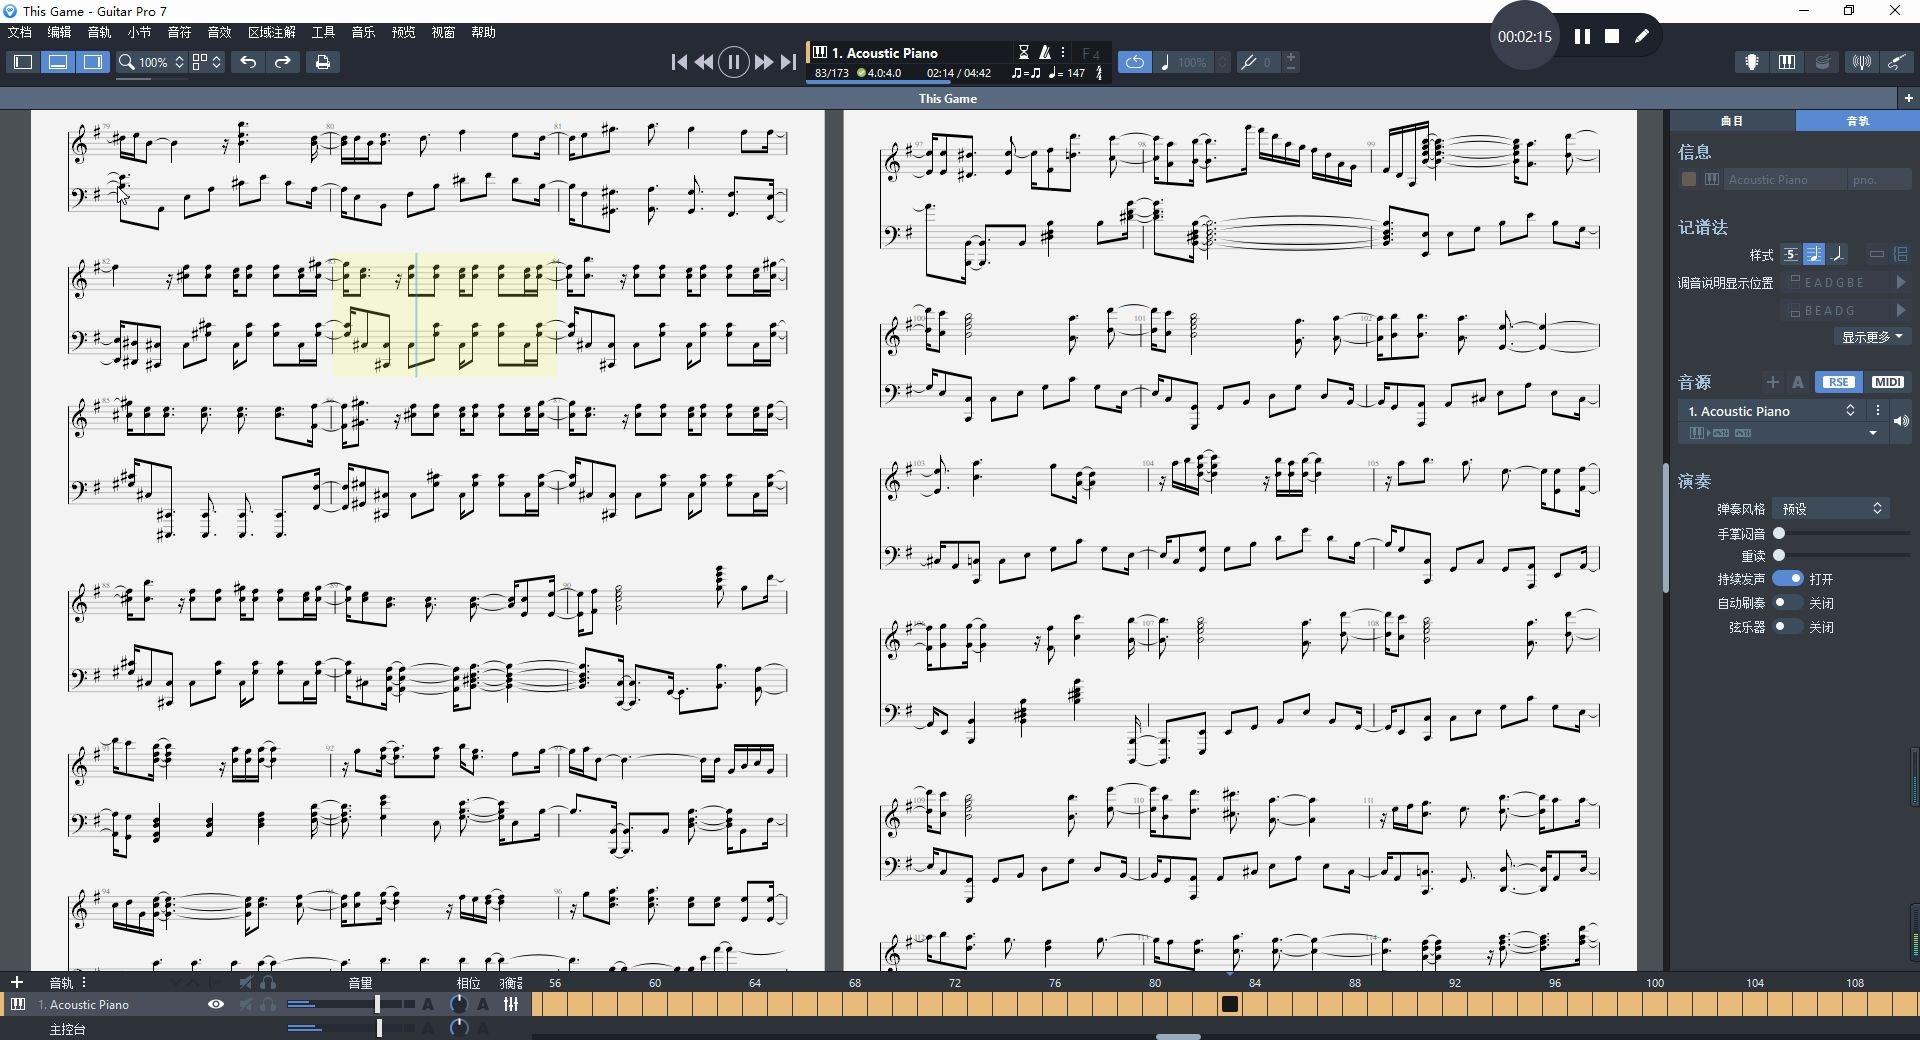The image size is (1920, 1040).
Task: Redo the last undone action
Action: [x=283, y=62]
